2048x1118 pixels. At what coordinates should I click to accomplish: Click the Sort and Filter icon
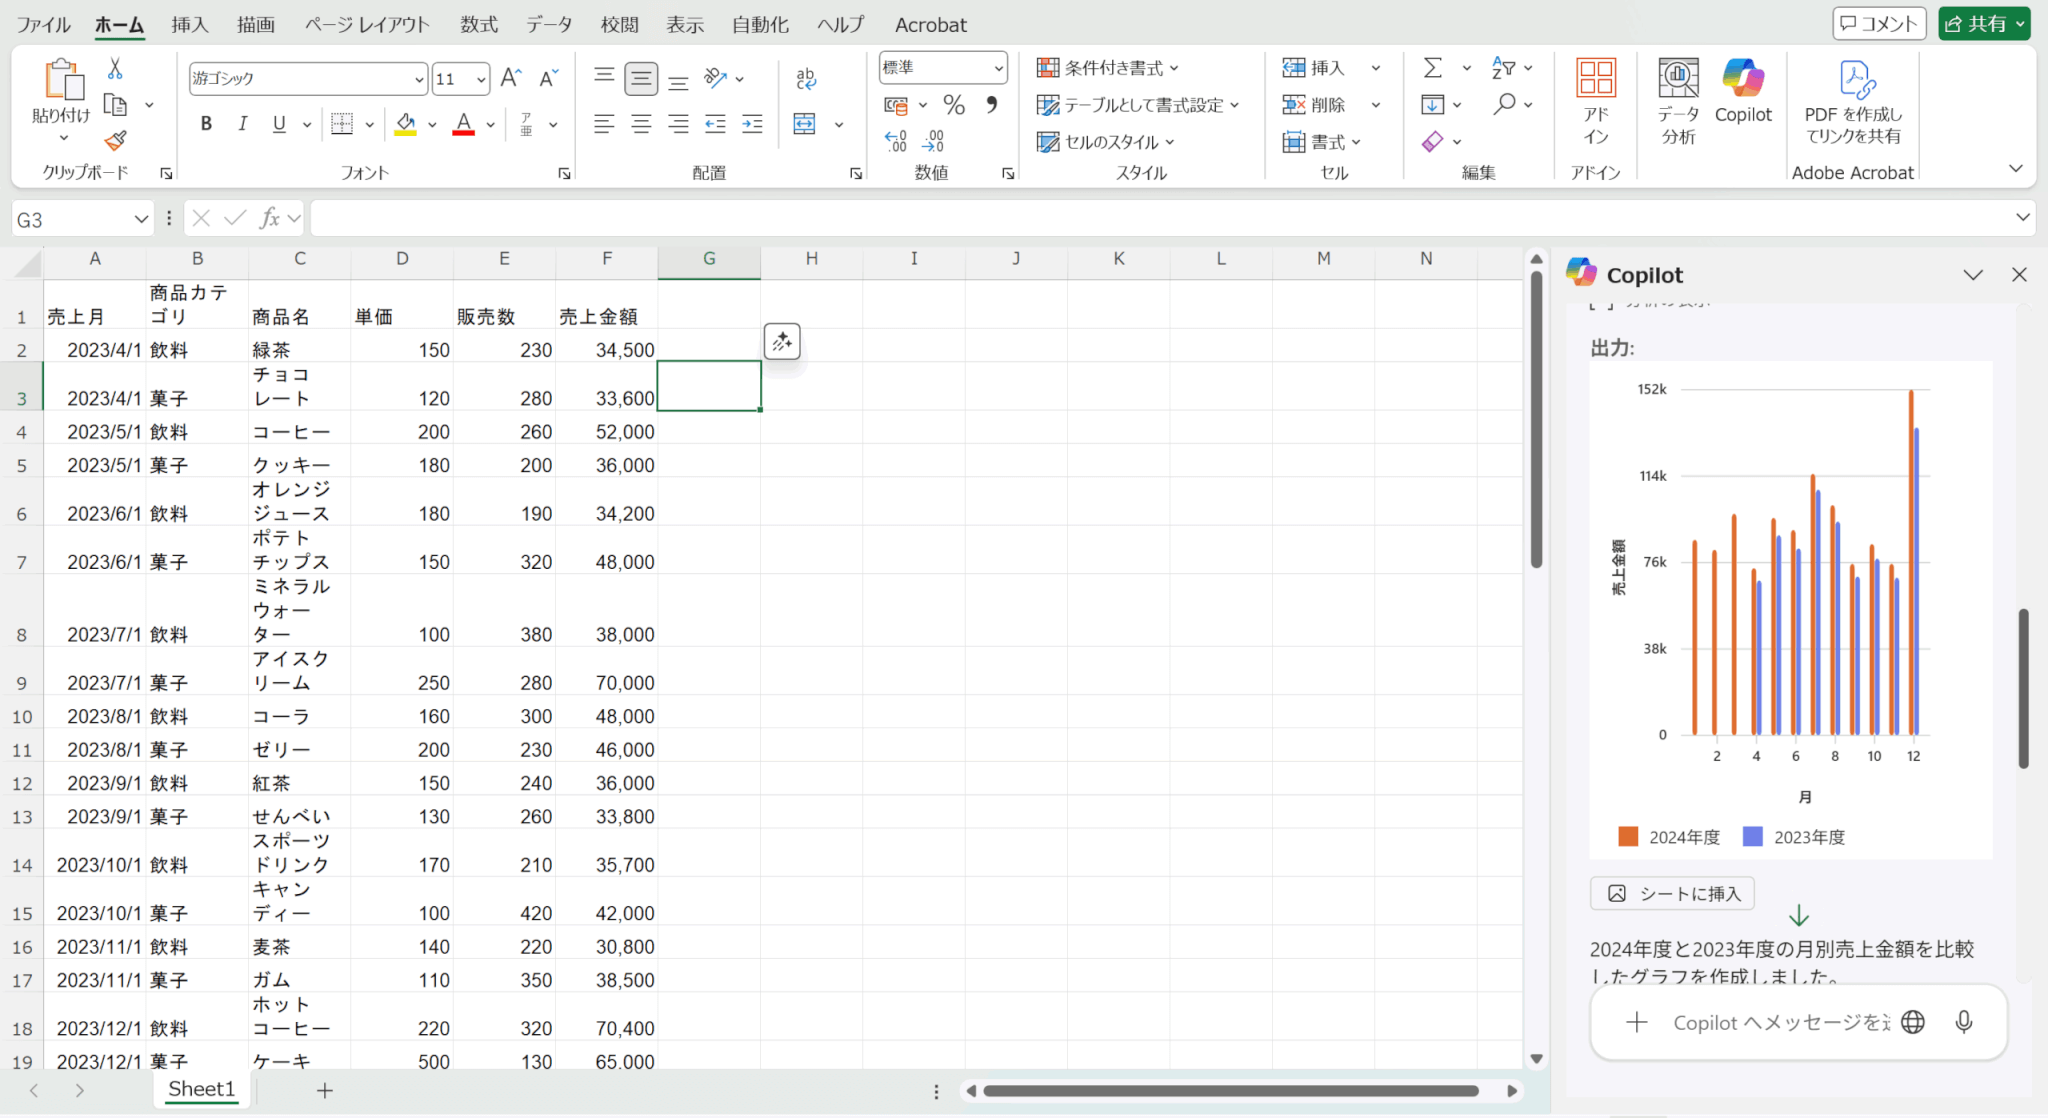coord(1503,67)
